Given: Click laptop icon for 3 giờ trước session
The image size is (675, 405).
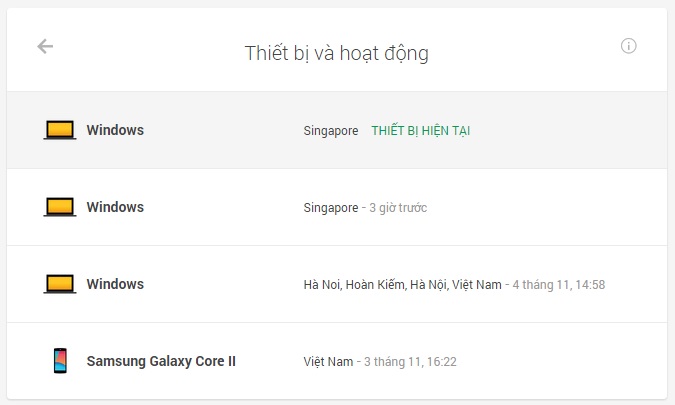Looking at the screenshot, I should coord(60,207).
